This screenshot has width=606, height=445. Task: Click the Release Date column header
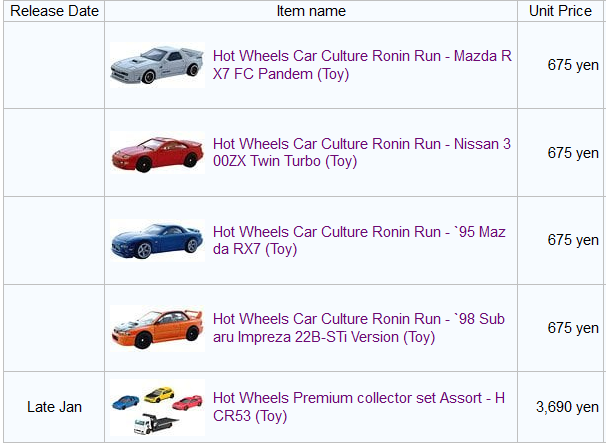coord(54,11)
